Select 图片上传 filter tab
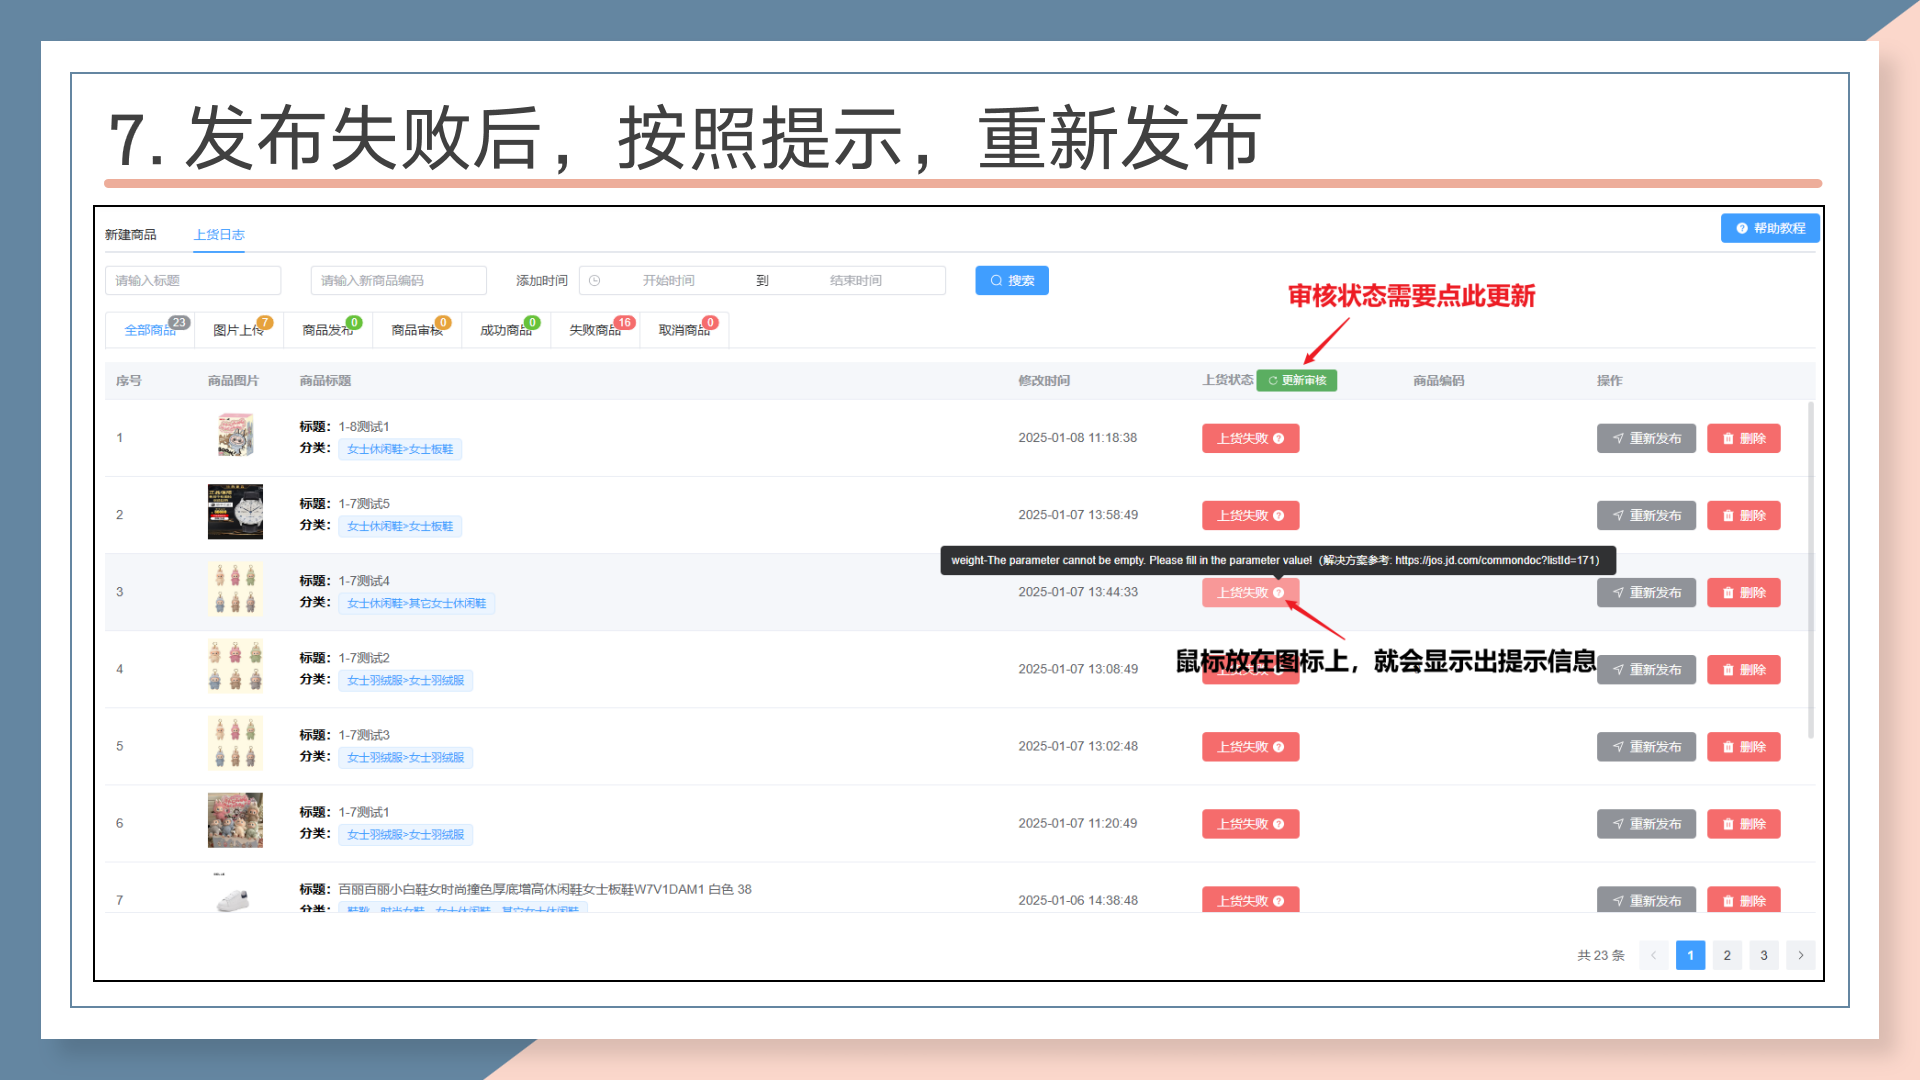 click(238, 330)
